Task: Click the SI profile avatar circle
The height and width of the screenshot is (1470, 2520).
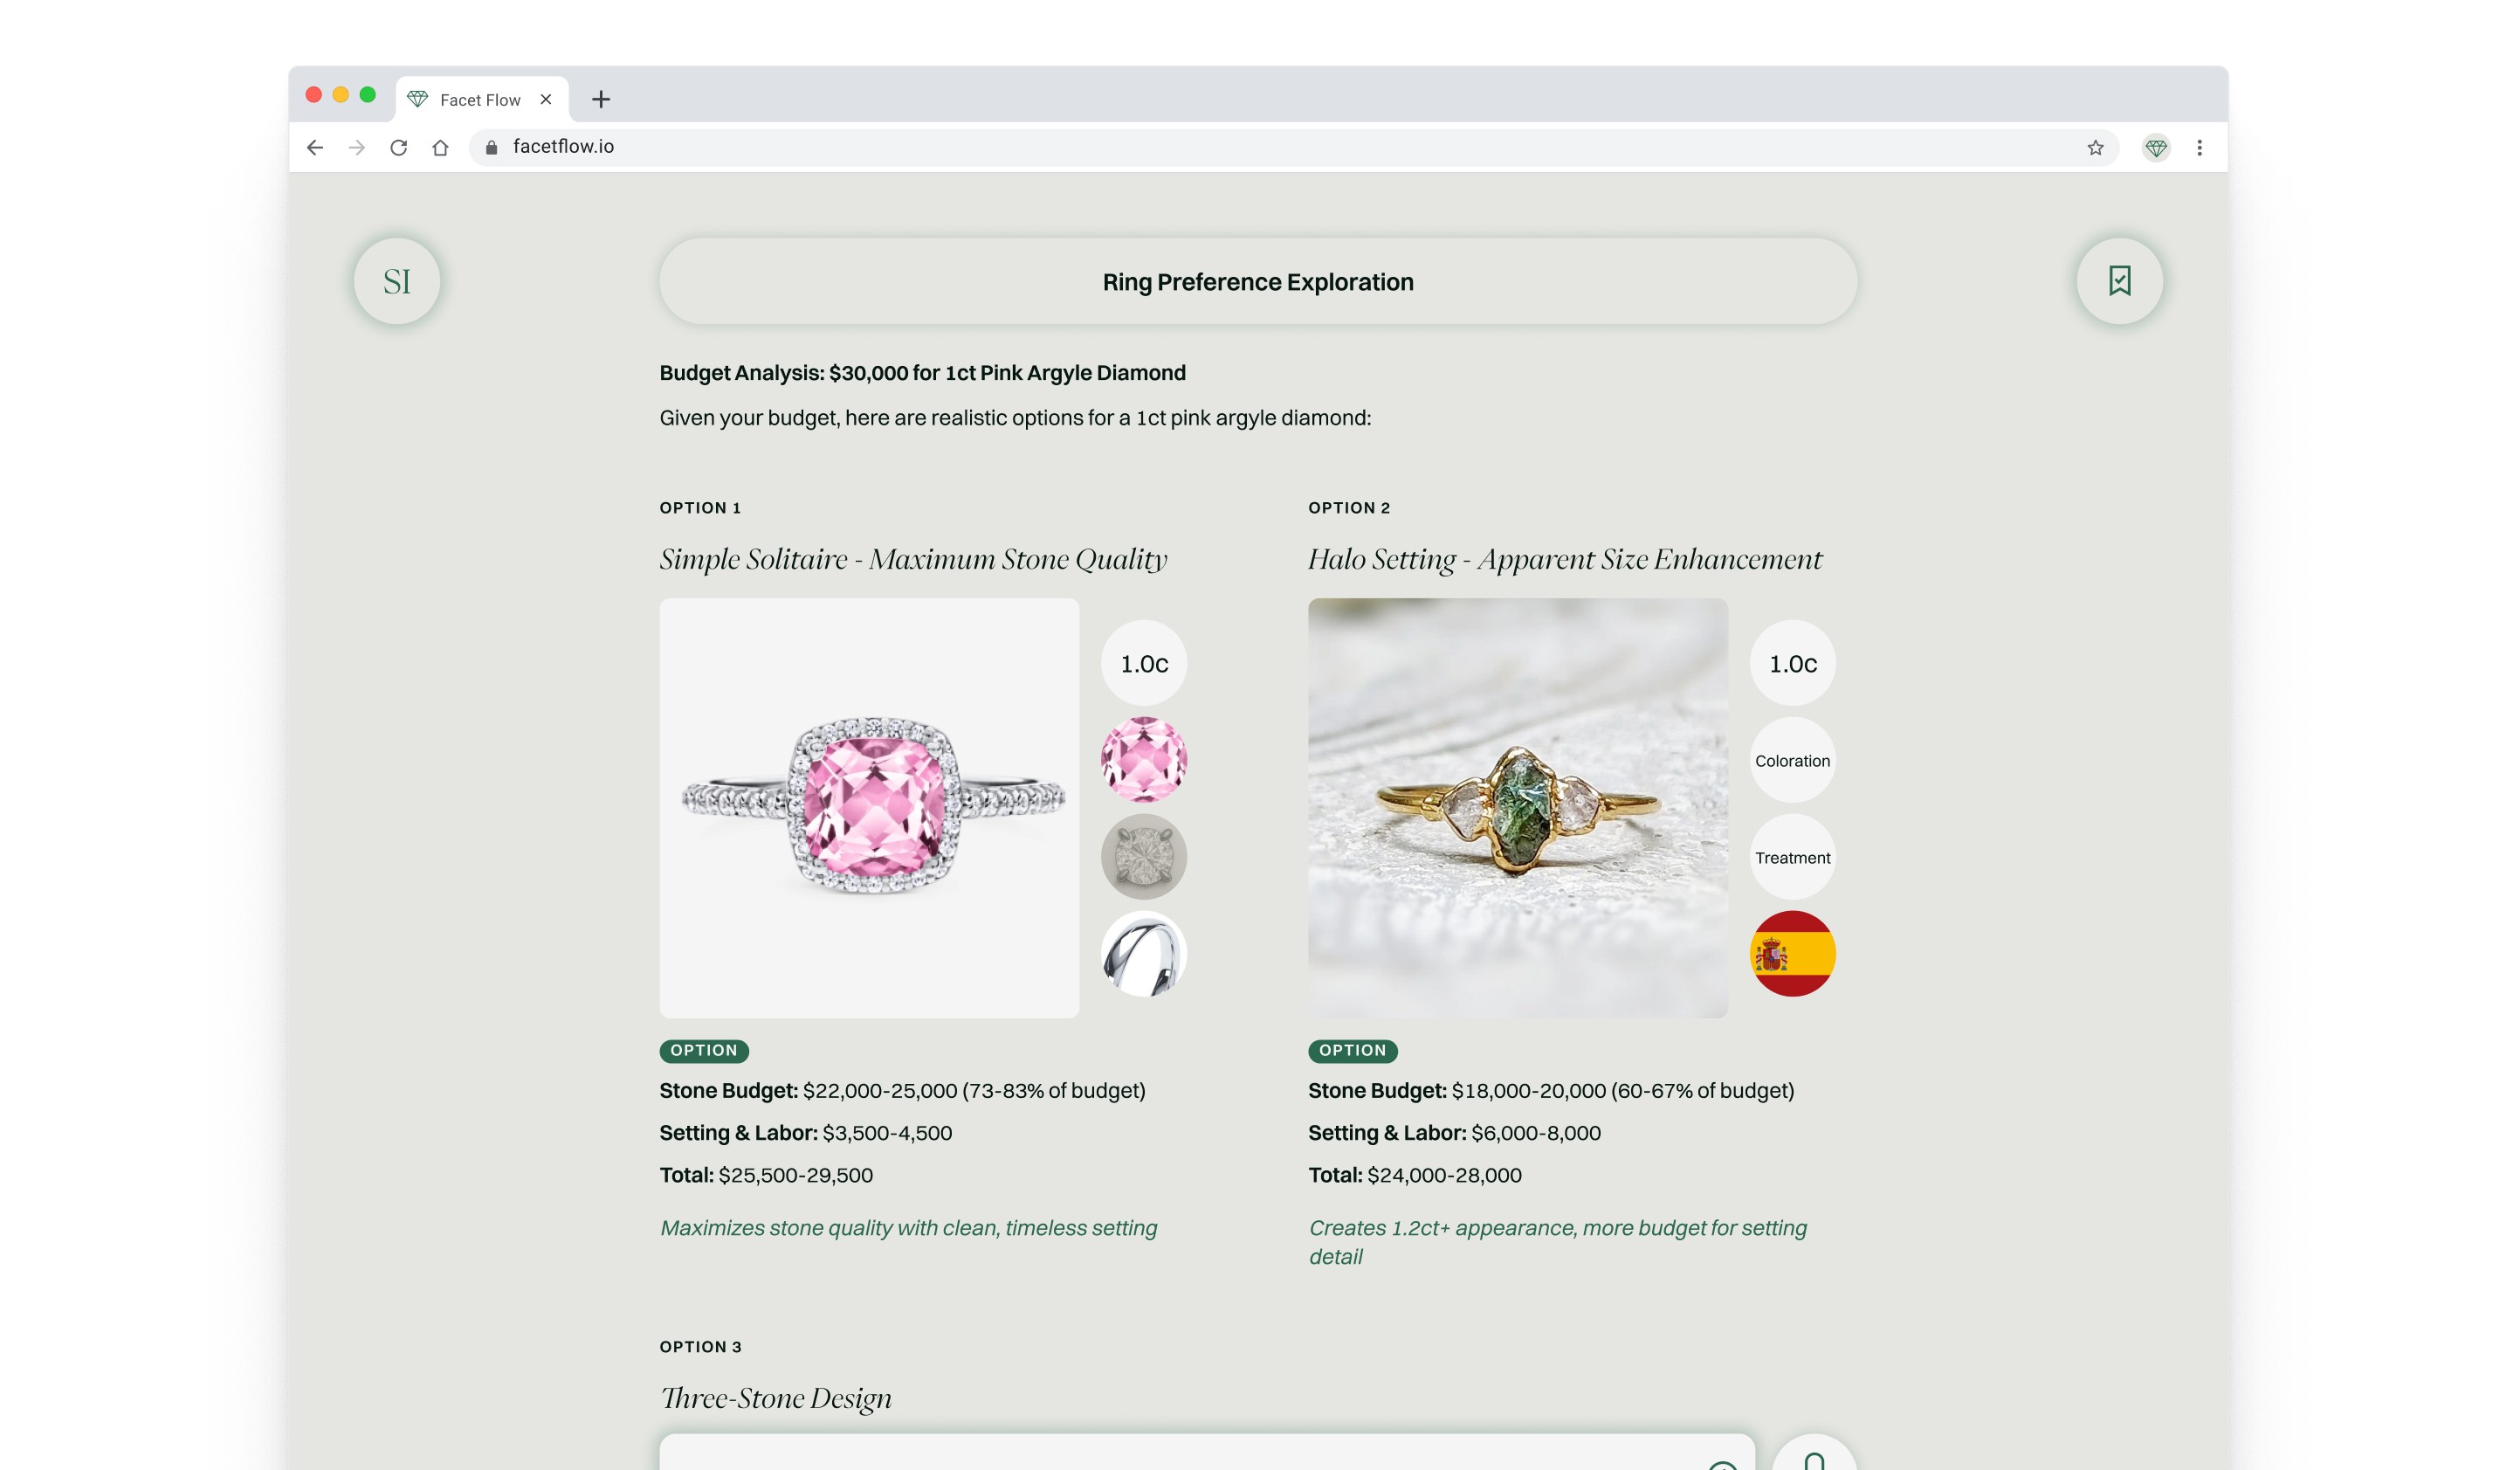Action: point(397,281)
